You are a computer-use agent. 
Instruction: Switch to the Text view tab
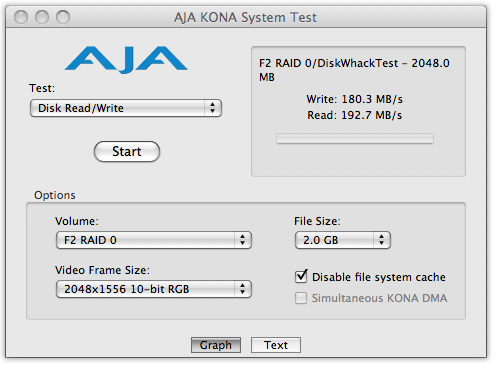(276, 345)
